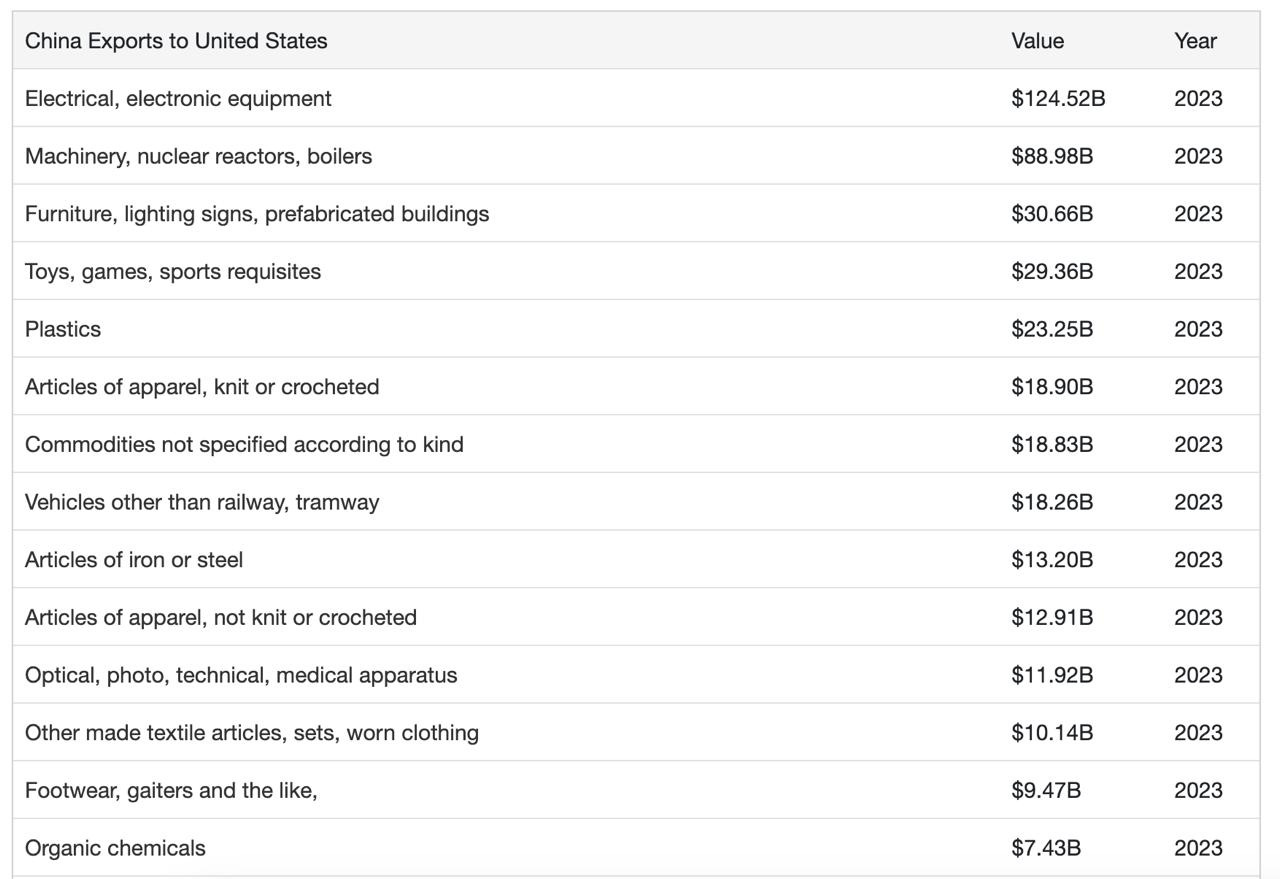This screenshot has width=1280, height=879.
Task: Click the $11.92B value cell
Action: coord(1052,675)
